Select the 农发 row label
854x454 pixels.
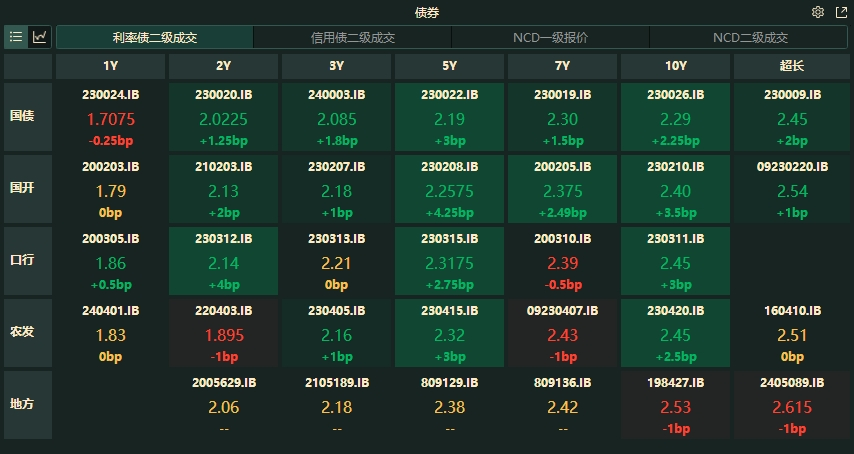pos(28,333)
